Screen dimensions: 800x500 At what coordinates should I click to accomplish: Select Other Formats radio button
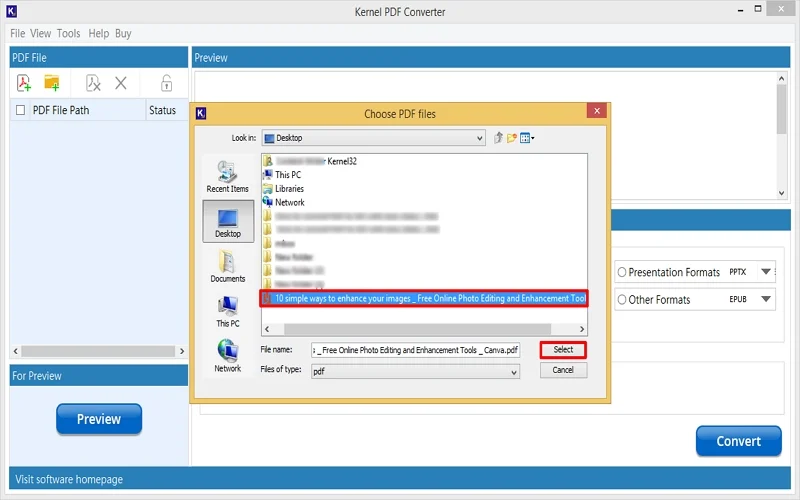pyautogui.click(x=622, y=299)
